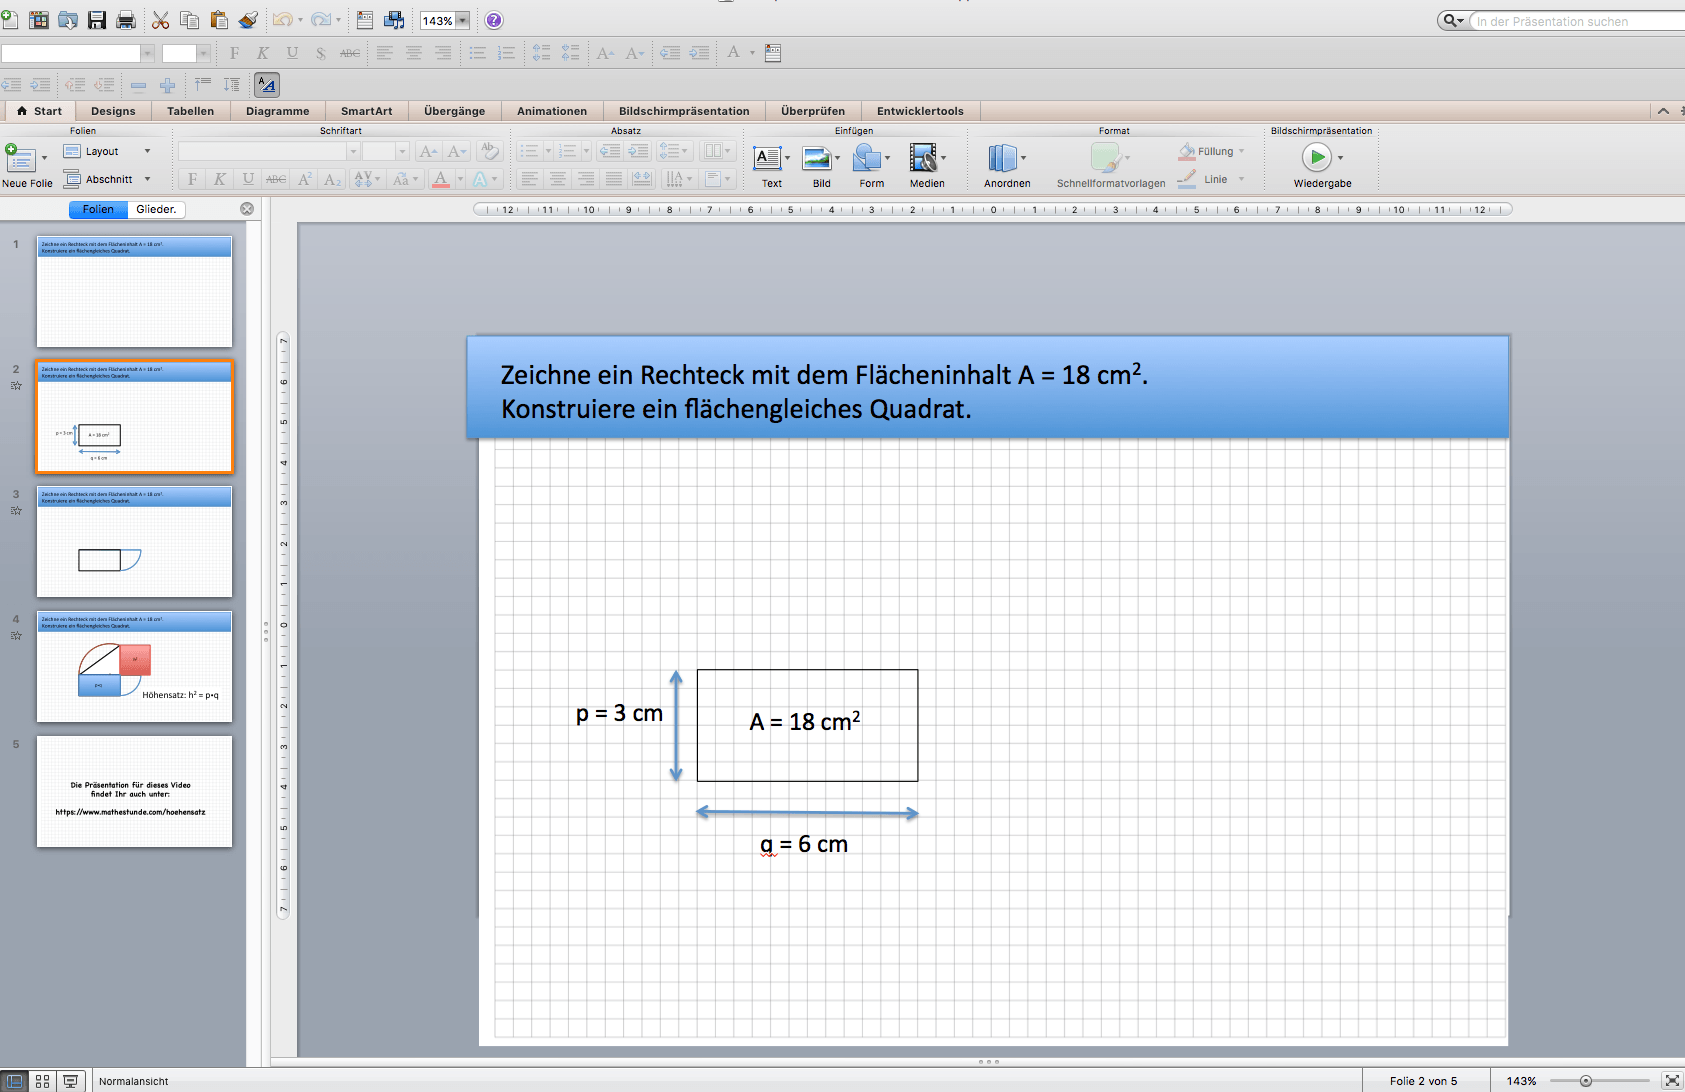Toggle strikethrough in Schriftart group

[276, 179]
